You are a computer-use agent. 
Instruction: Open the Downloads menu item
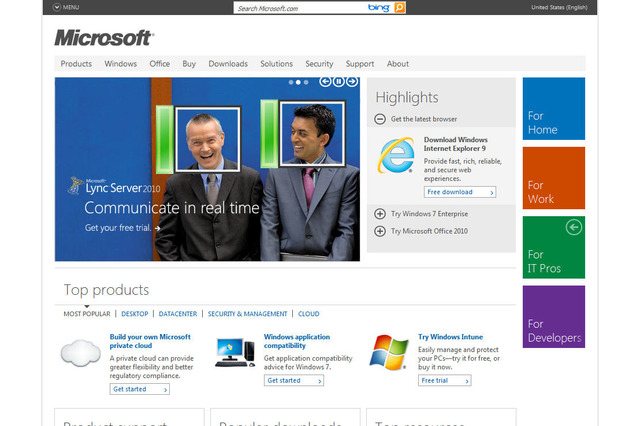[228, 64]
